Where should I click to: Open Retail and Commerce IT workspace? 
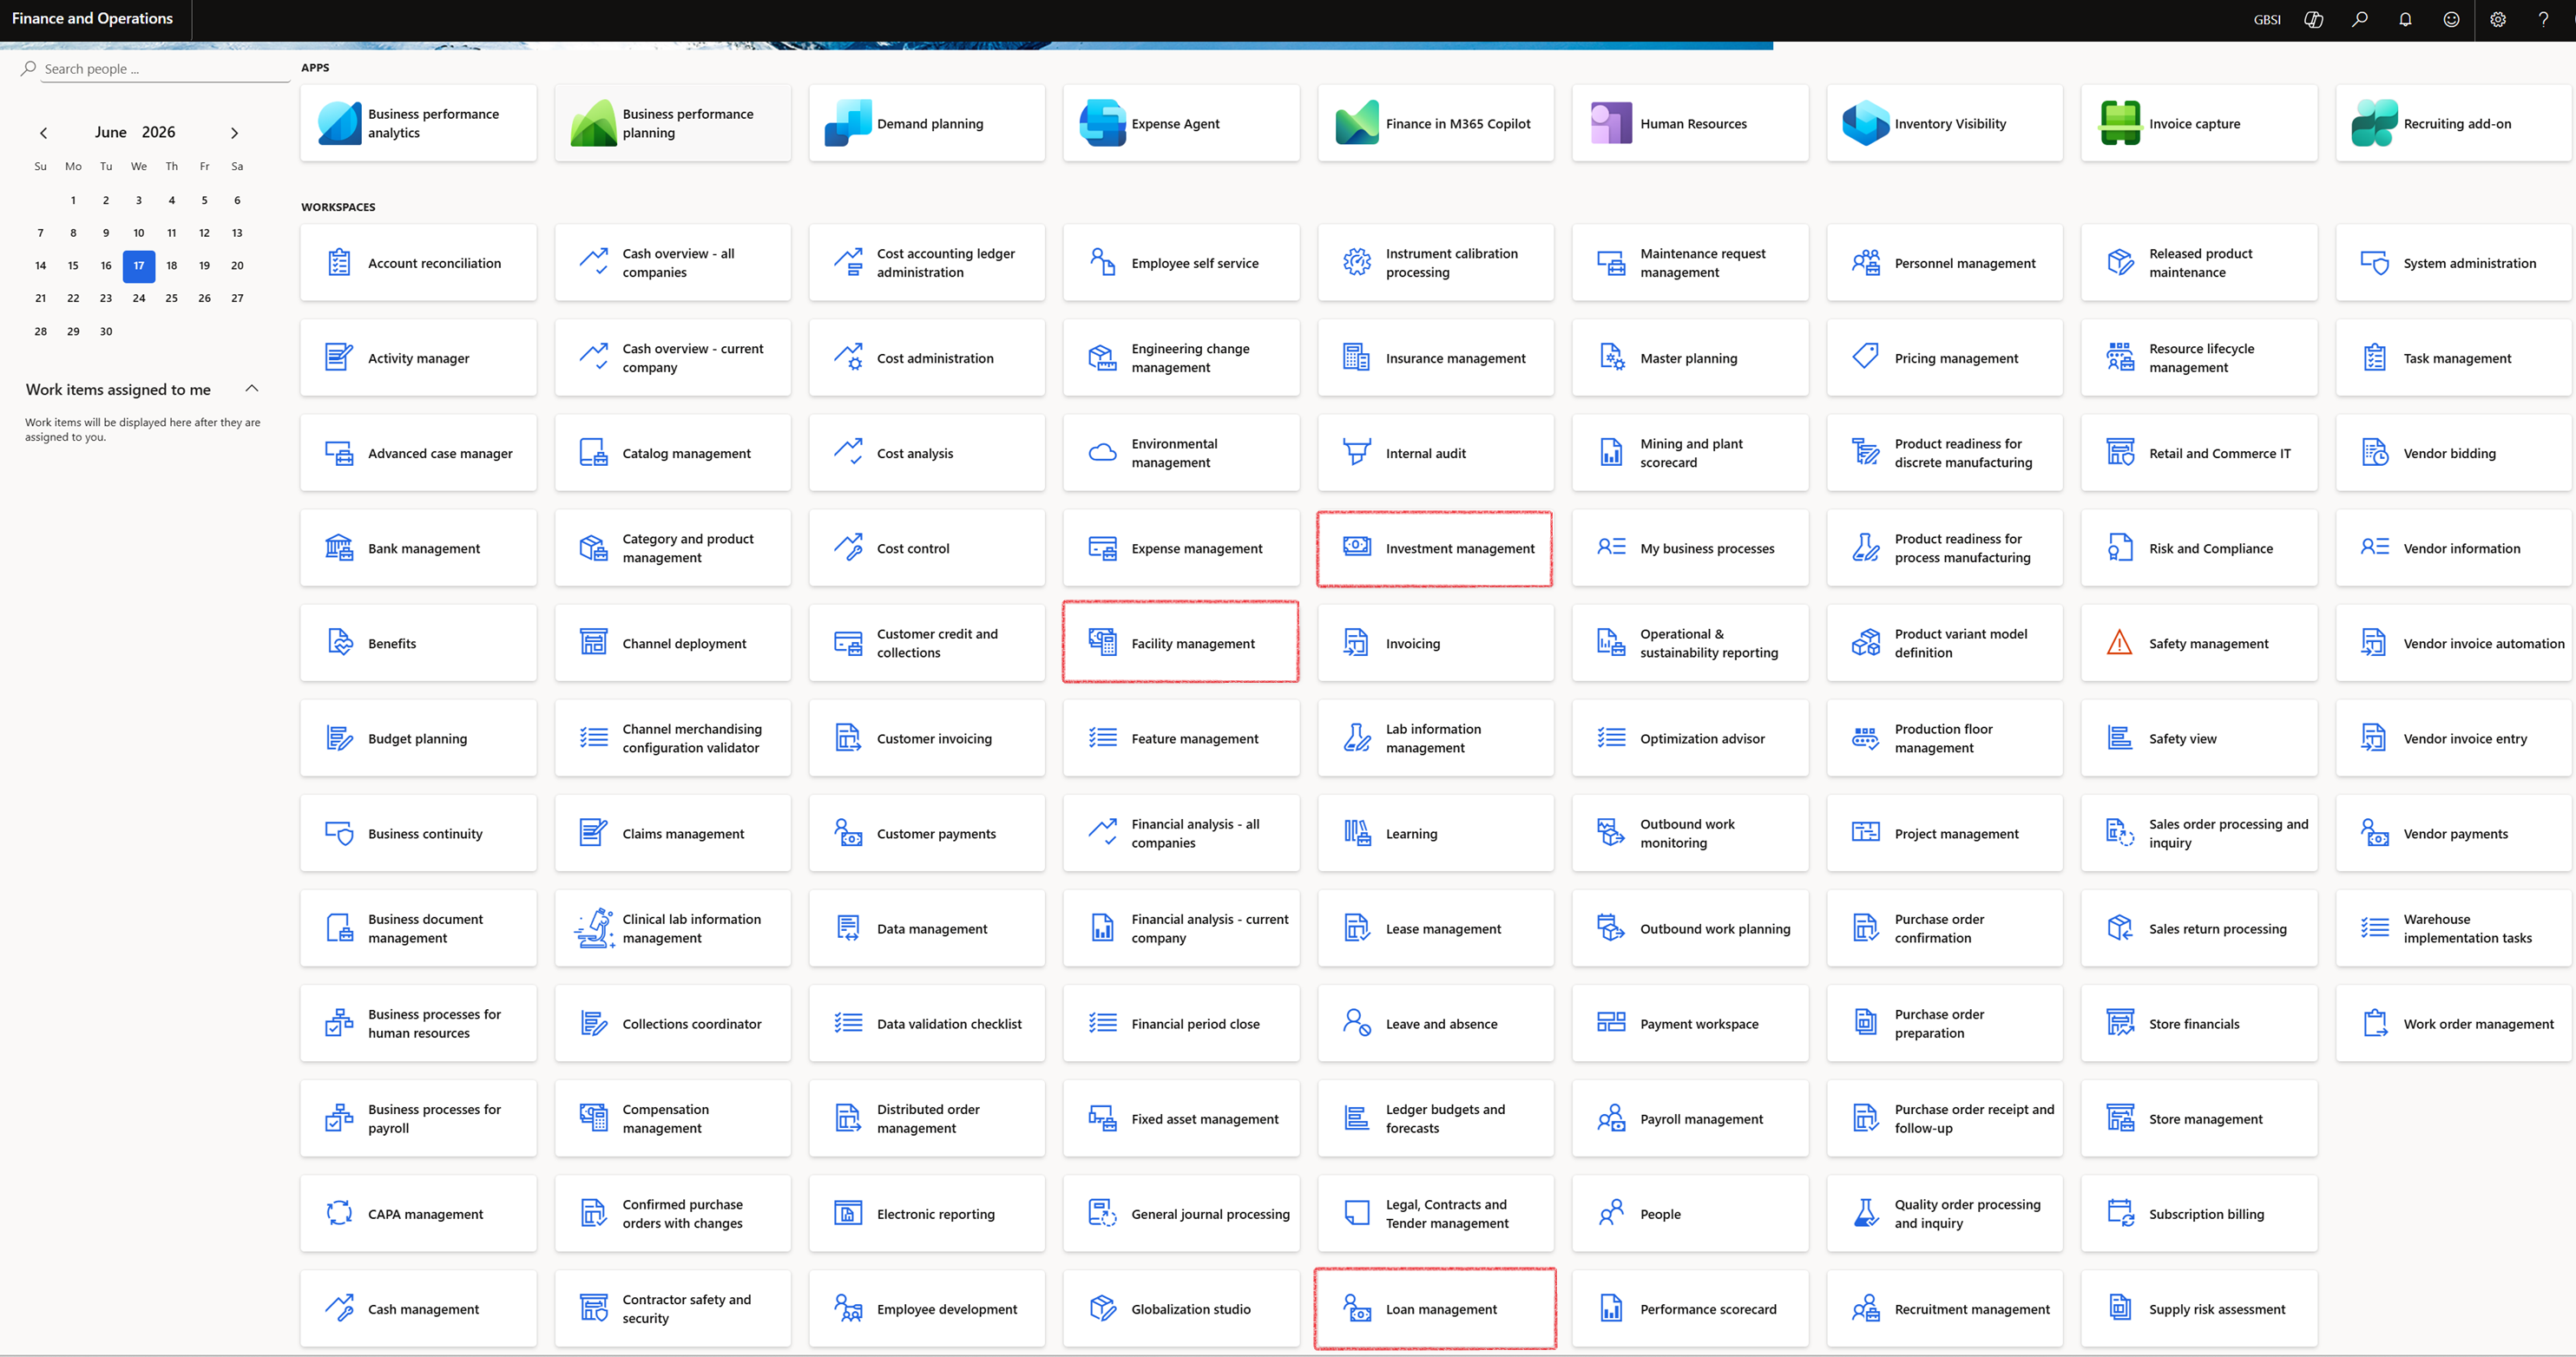[x=2199, y=453]
